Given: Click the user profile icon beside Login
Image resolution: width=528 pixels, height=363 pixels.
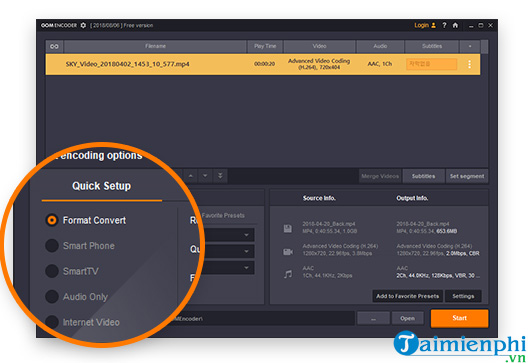Looking at the screenshot, I should pos(434,25).
